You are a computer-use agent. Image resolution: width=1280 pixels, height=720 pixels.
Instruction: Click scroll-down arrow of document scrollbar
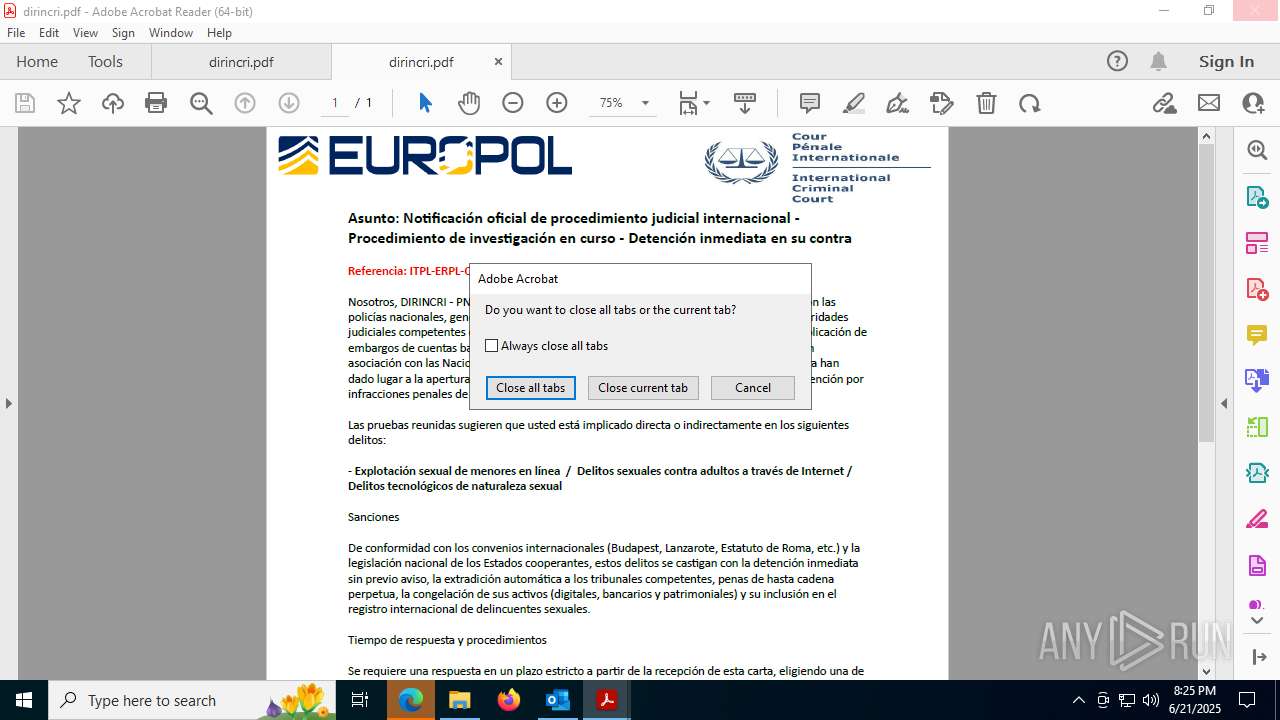click(x=1206, y=671)
